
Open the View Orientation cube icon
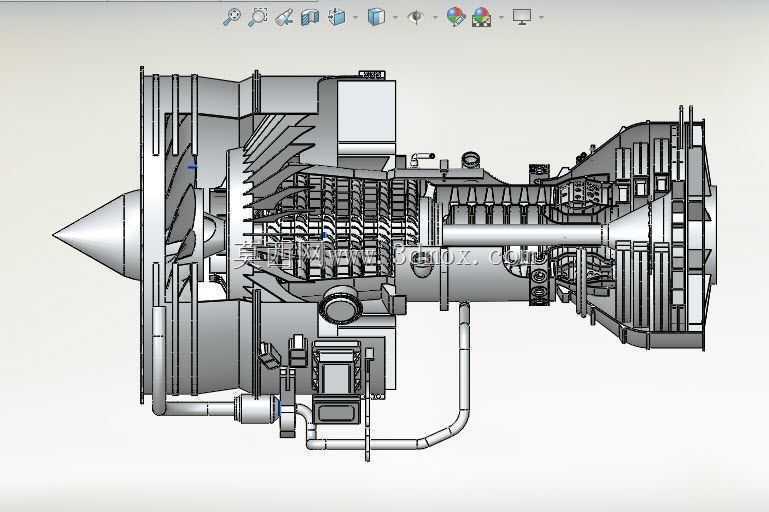tap(337, 17)
